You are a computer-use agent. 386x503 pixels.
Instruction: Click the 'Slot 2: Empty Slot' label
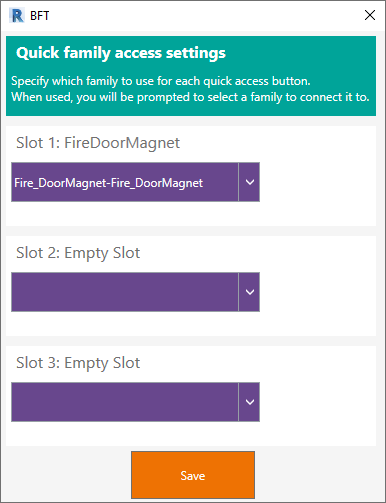point(78,253)
